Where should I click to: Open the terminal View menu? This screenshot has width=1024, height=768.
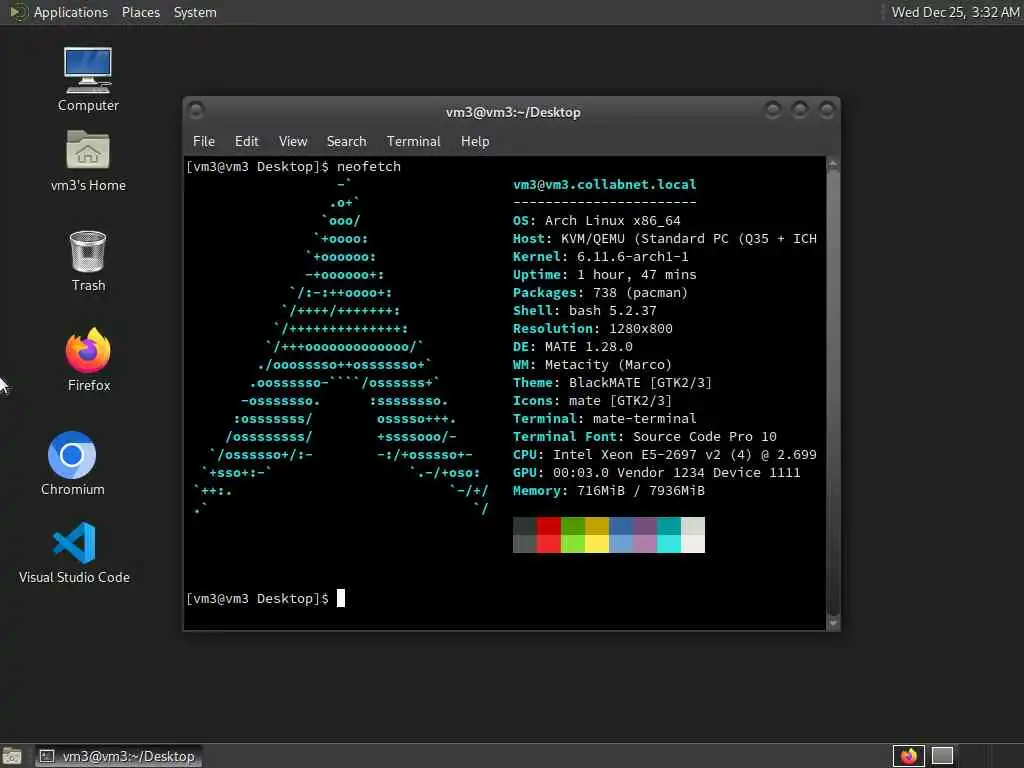point(293,141)
